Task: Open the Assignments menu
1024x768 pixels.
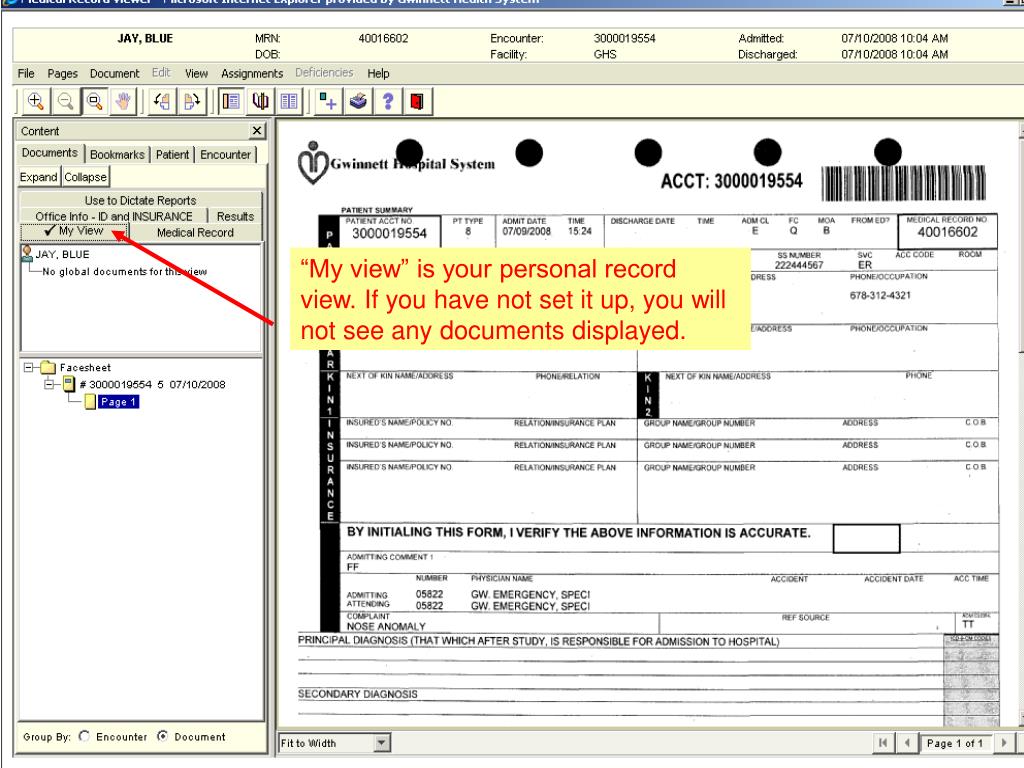Action: click(x=252, y=73)
